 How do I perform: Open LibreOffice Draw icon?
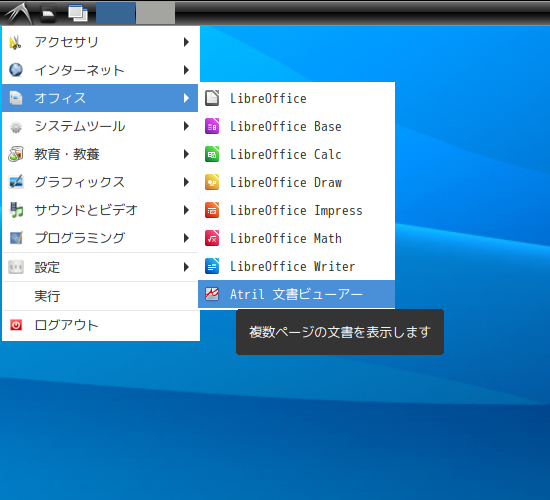click(x=212, y=182)
